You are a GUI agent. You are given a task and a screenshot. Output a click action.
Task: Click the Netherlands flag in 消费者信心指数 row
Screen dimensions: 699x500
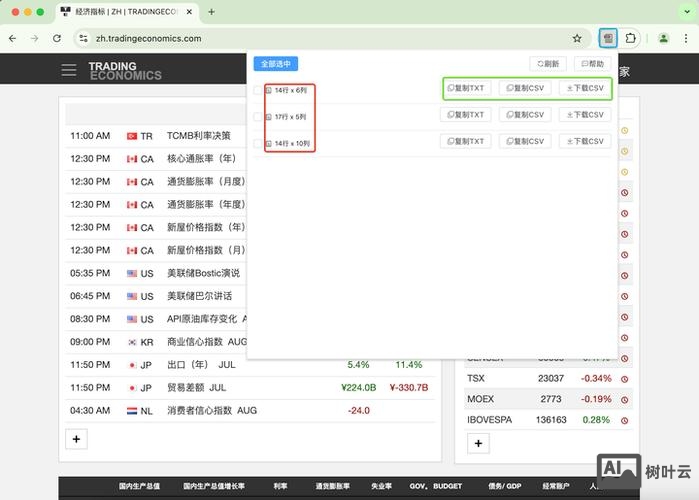[132, 411]
